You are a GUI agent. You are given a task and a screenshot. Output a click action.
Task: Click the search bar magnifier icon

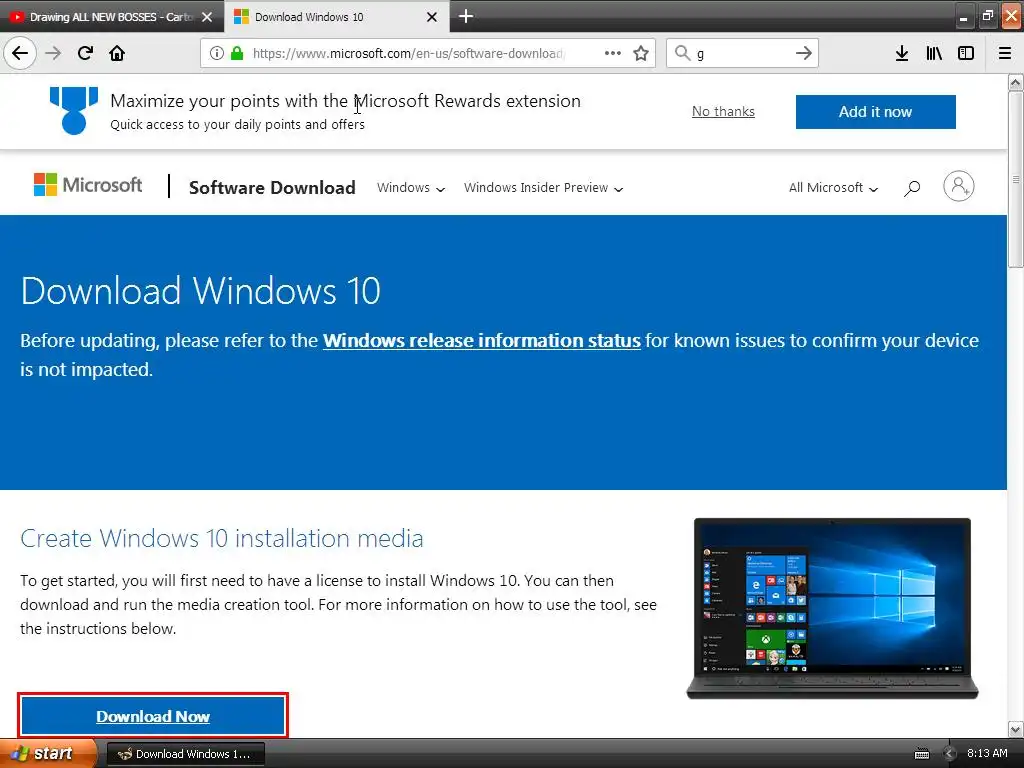click(682, 53)
